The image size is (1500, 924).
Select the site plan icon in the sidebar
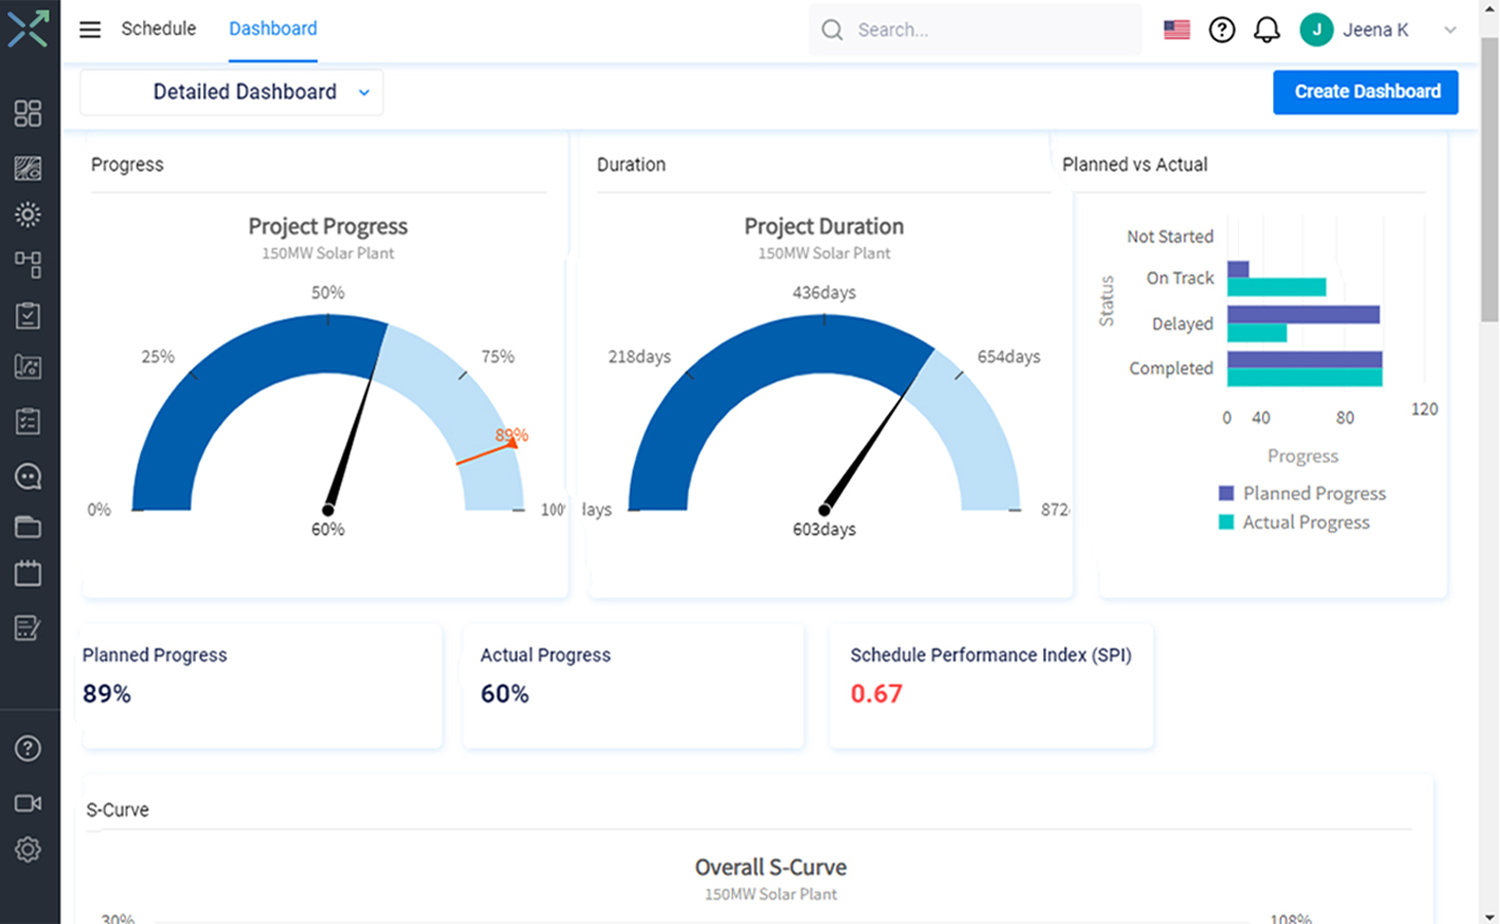point(29,367)
